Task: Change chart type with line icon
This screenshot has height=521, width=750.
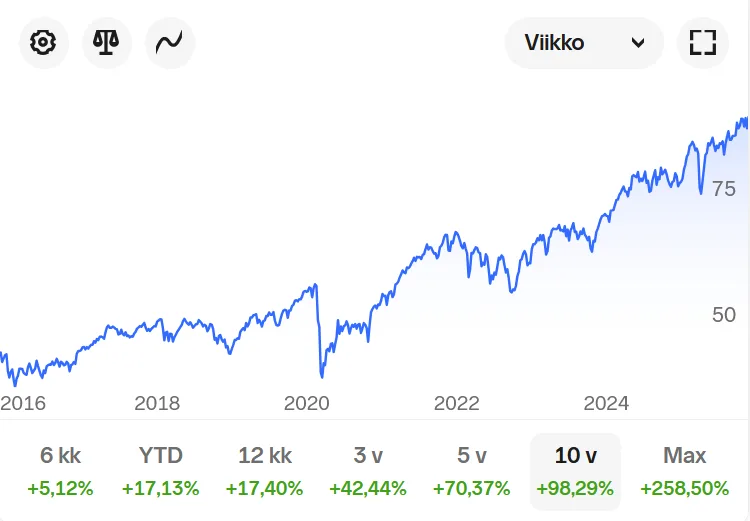Action: (169, 43)
